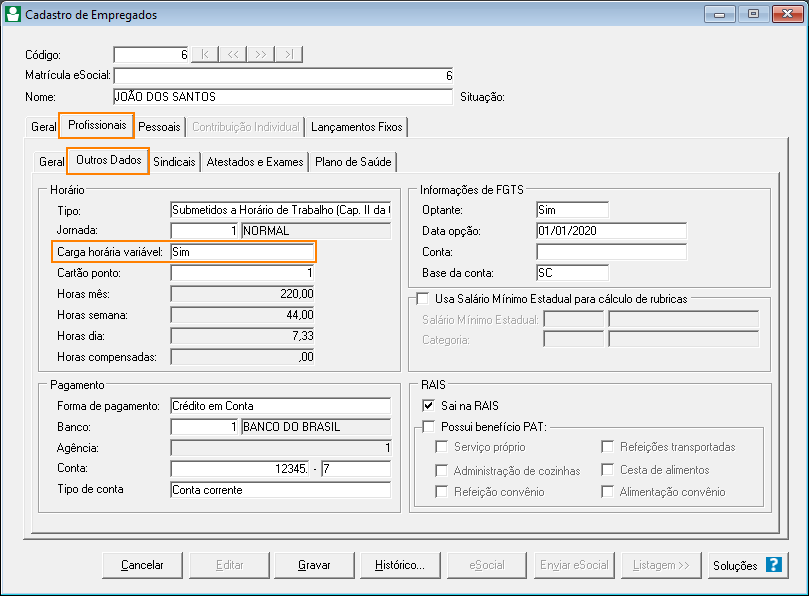Viewport: 809px width, 596px height.
Task: Click the employee icon in the title bar
Action: 14,13
